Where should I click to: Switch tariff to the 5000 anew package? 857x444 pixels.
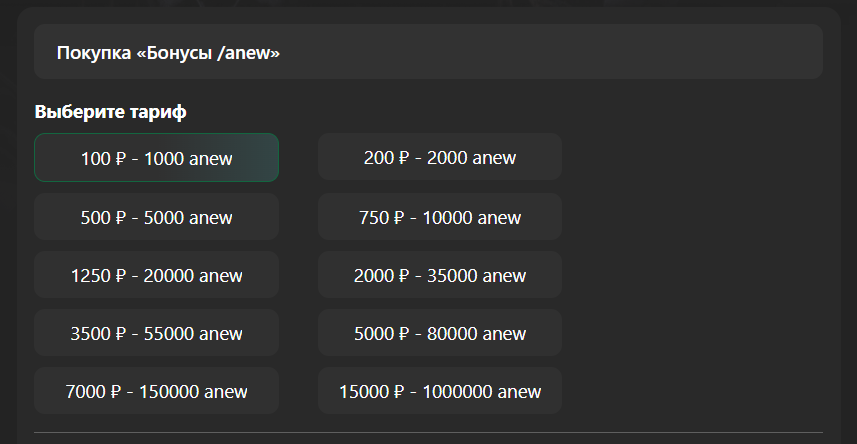156,217
